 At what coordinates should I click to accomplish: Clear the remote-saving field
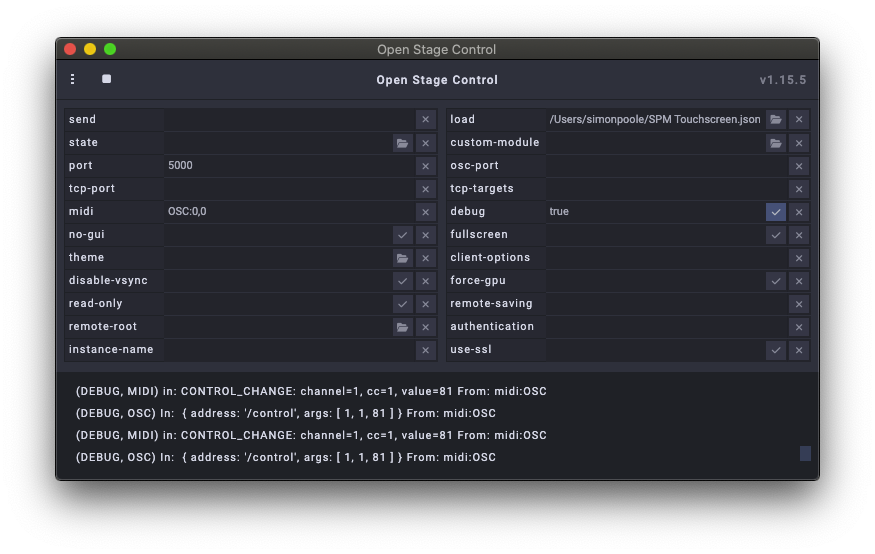point(799,304)
